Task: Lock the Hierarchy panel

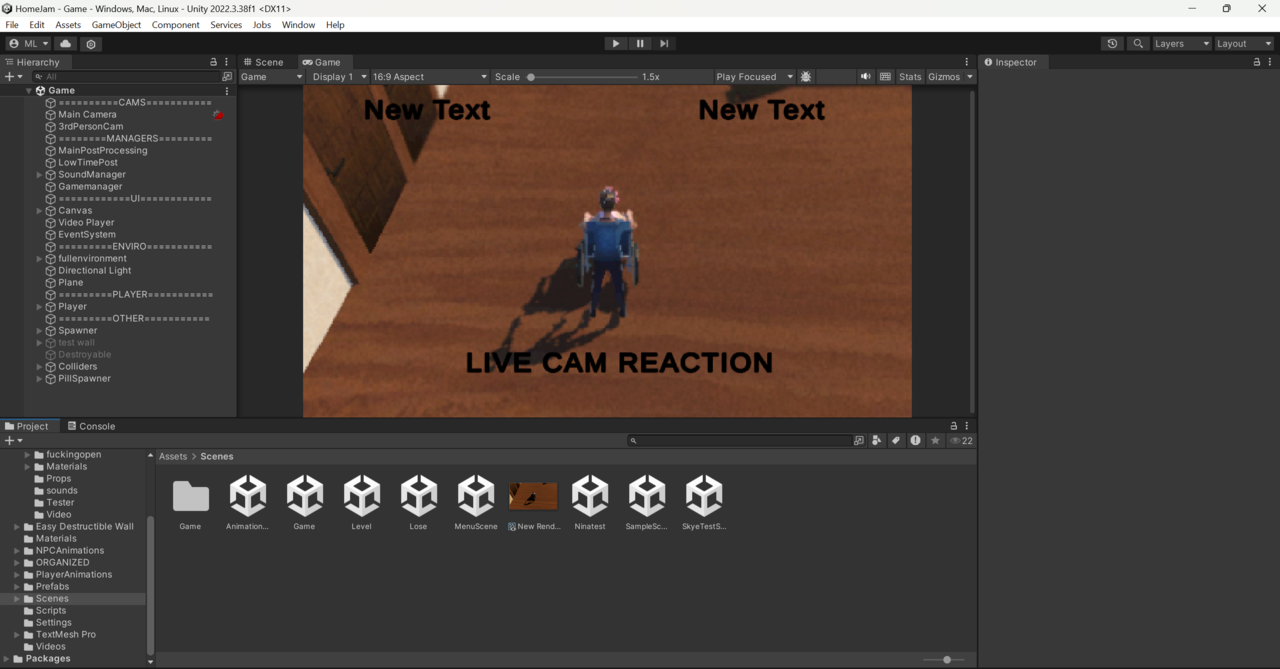Action: tap(213, 62)
